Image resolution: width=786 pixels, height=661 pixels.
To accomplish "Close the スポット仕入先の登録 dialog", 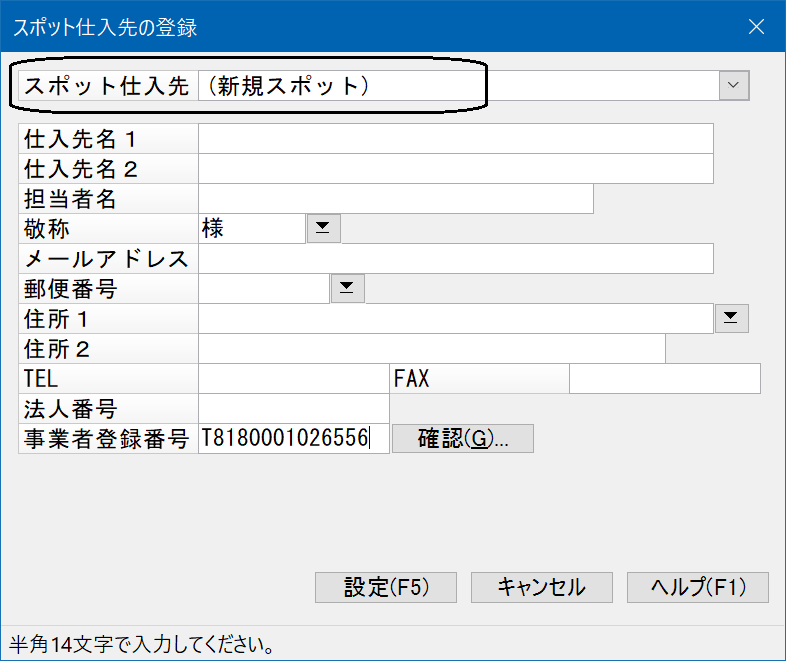I will point(756,27).
